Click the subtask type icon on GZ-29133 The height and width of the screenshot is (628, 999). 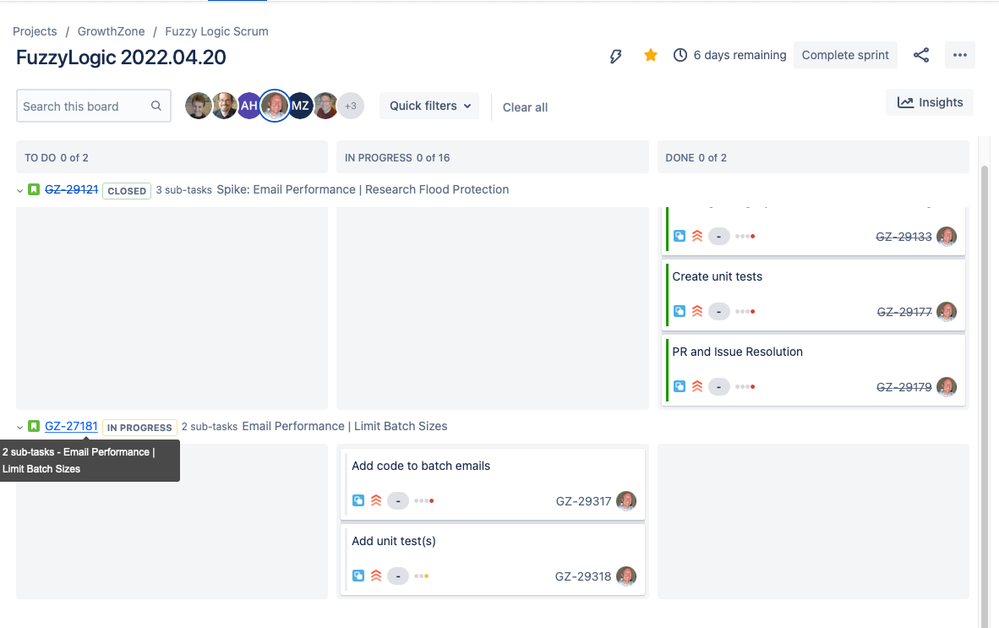[680, 236]
